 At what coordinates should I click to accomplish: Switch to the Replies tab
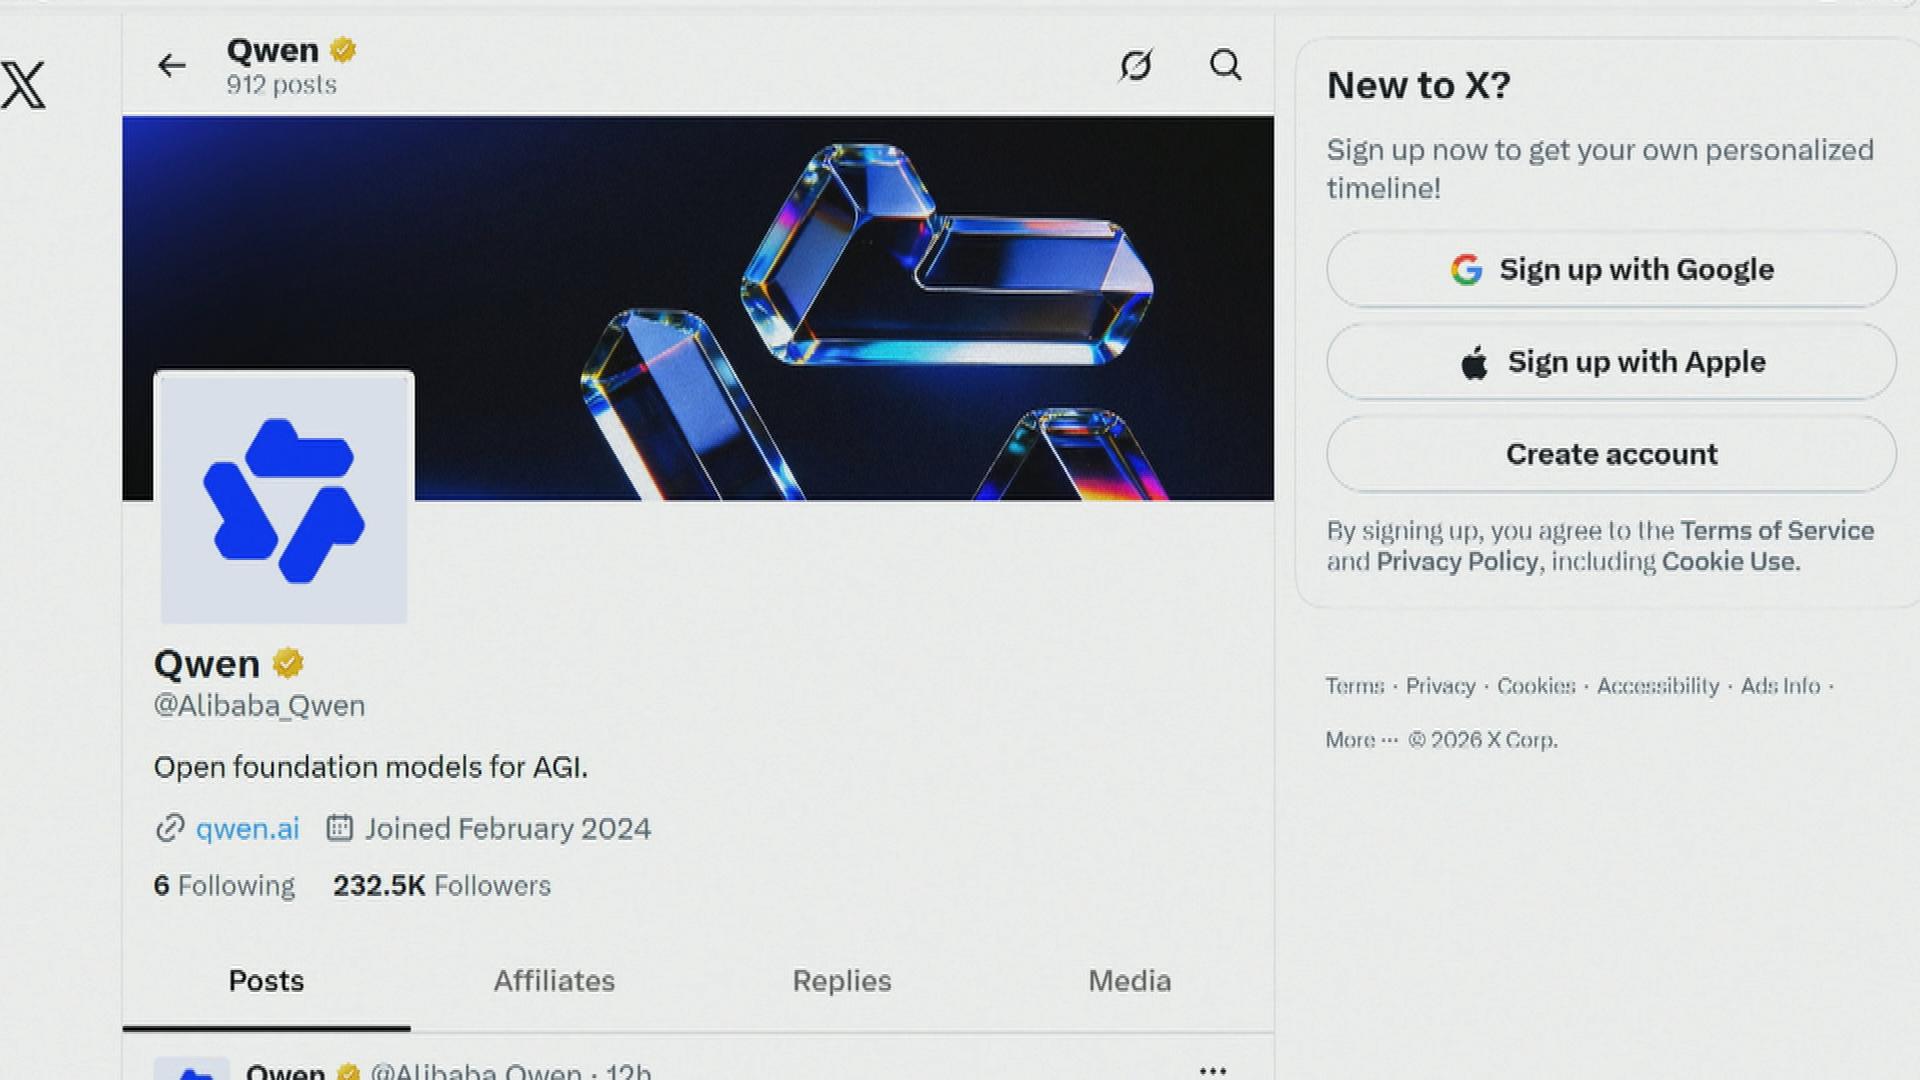(x=842, y=981)
